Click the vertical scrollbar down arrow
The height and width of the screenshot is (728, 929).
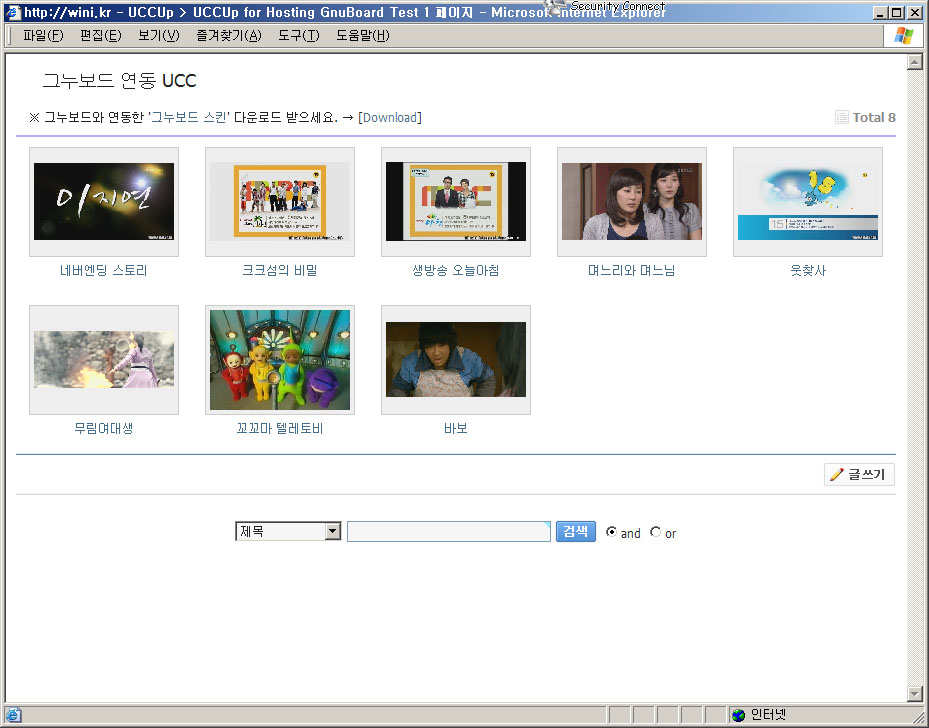click(914, 694)
